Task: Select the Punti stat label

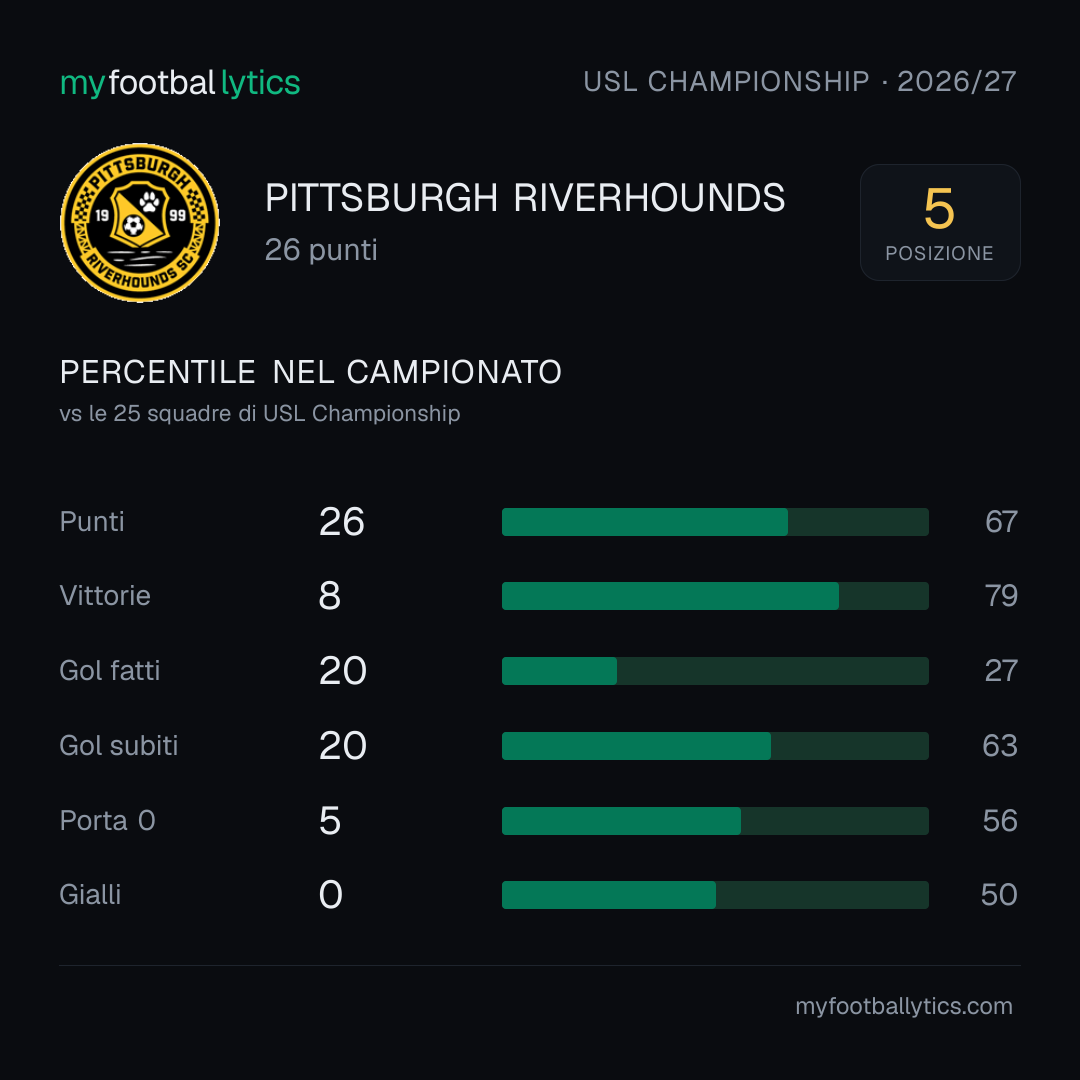Action: click(x=92, y=522)
